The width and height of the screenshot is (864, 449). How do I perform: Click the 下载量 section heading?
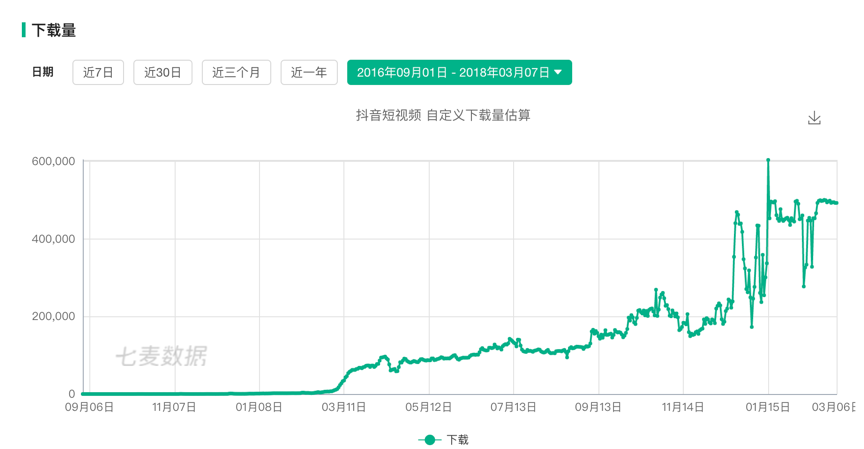(54, 30)
